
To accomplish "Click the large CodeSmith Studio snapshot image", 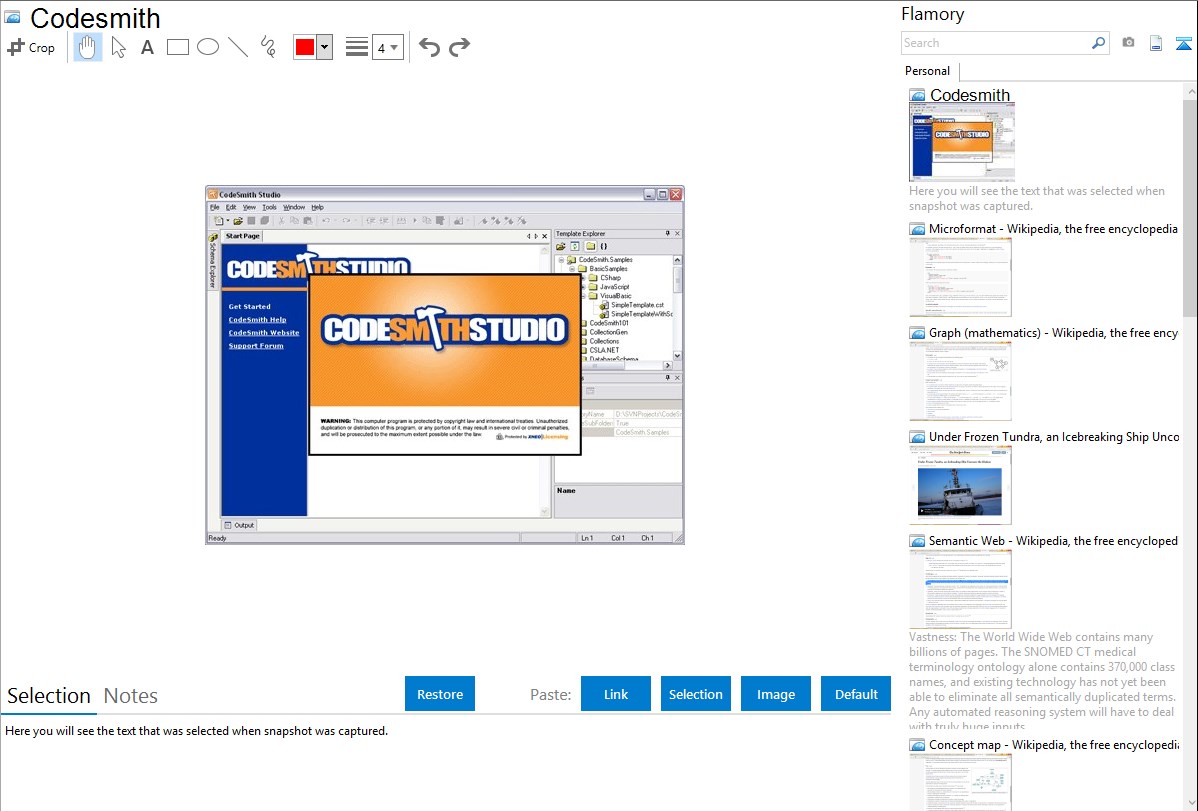I will [445, 365].
